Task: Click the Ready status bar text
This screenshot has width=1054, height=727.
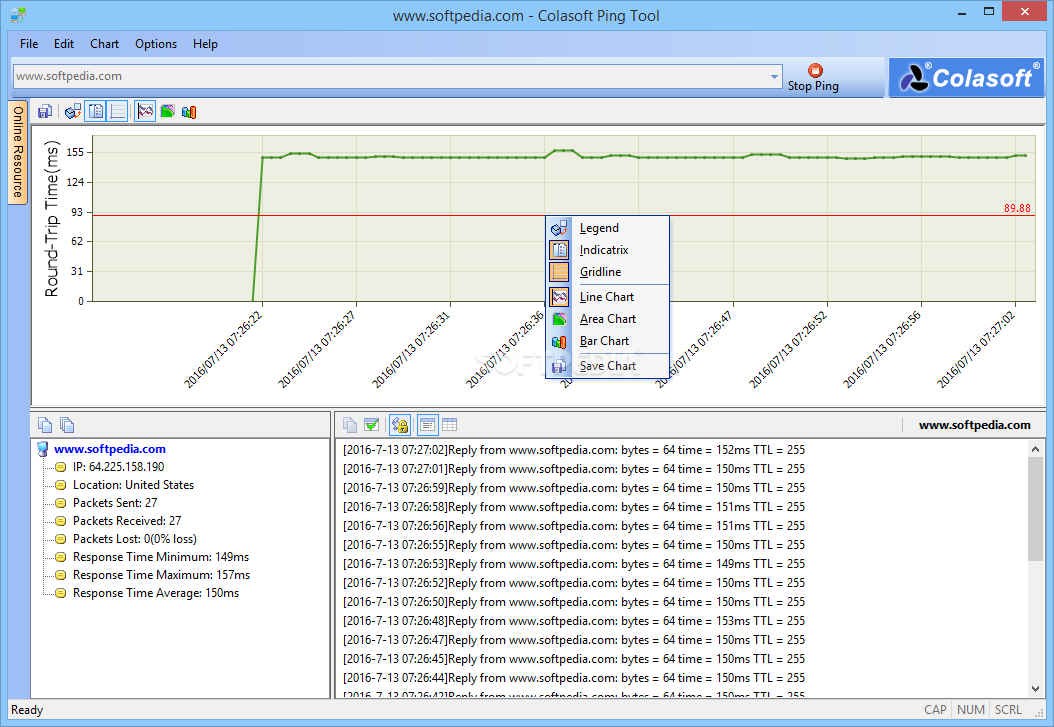Action: 27,710
